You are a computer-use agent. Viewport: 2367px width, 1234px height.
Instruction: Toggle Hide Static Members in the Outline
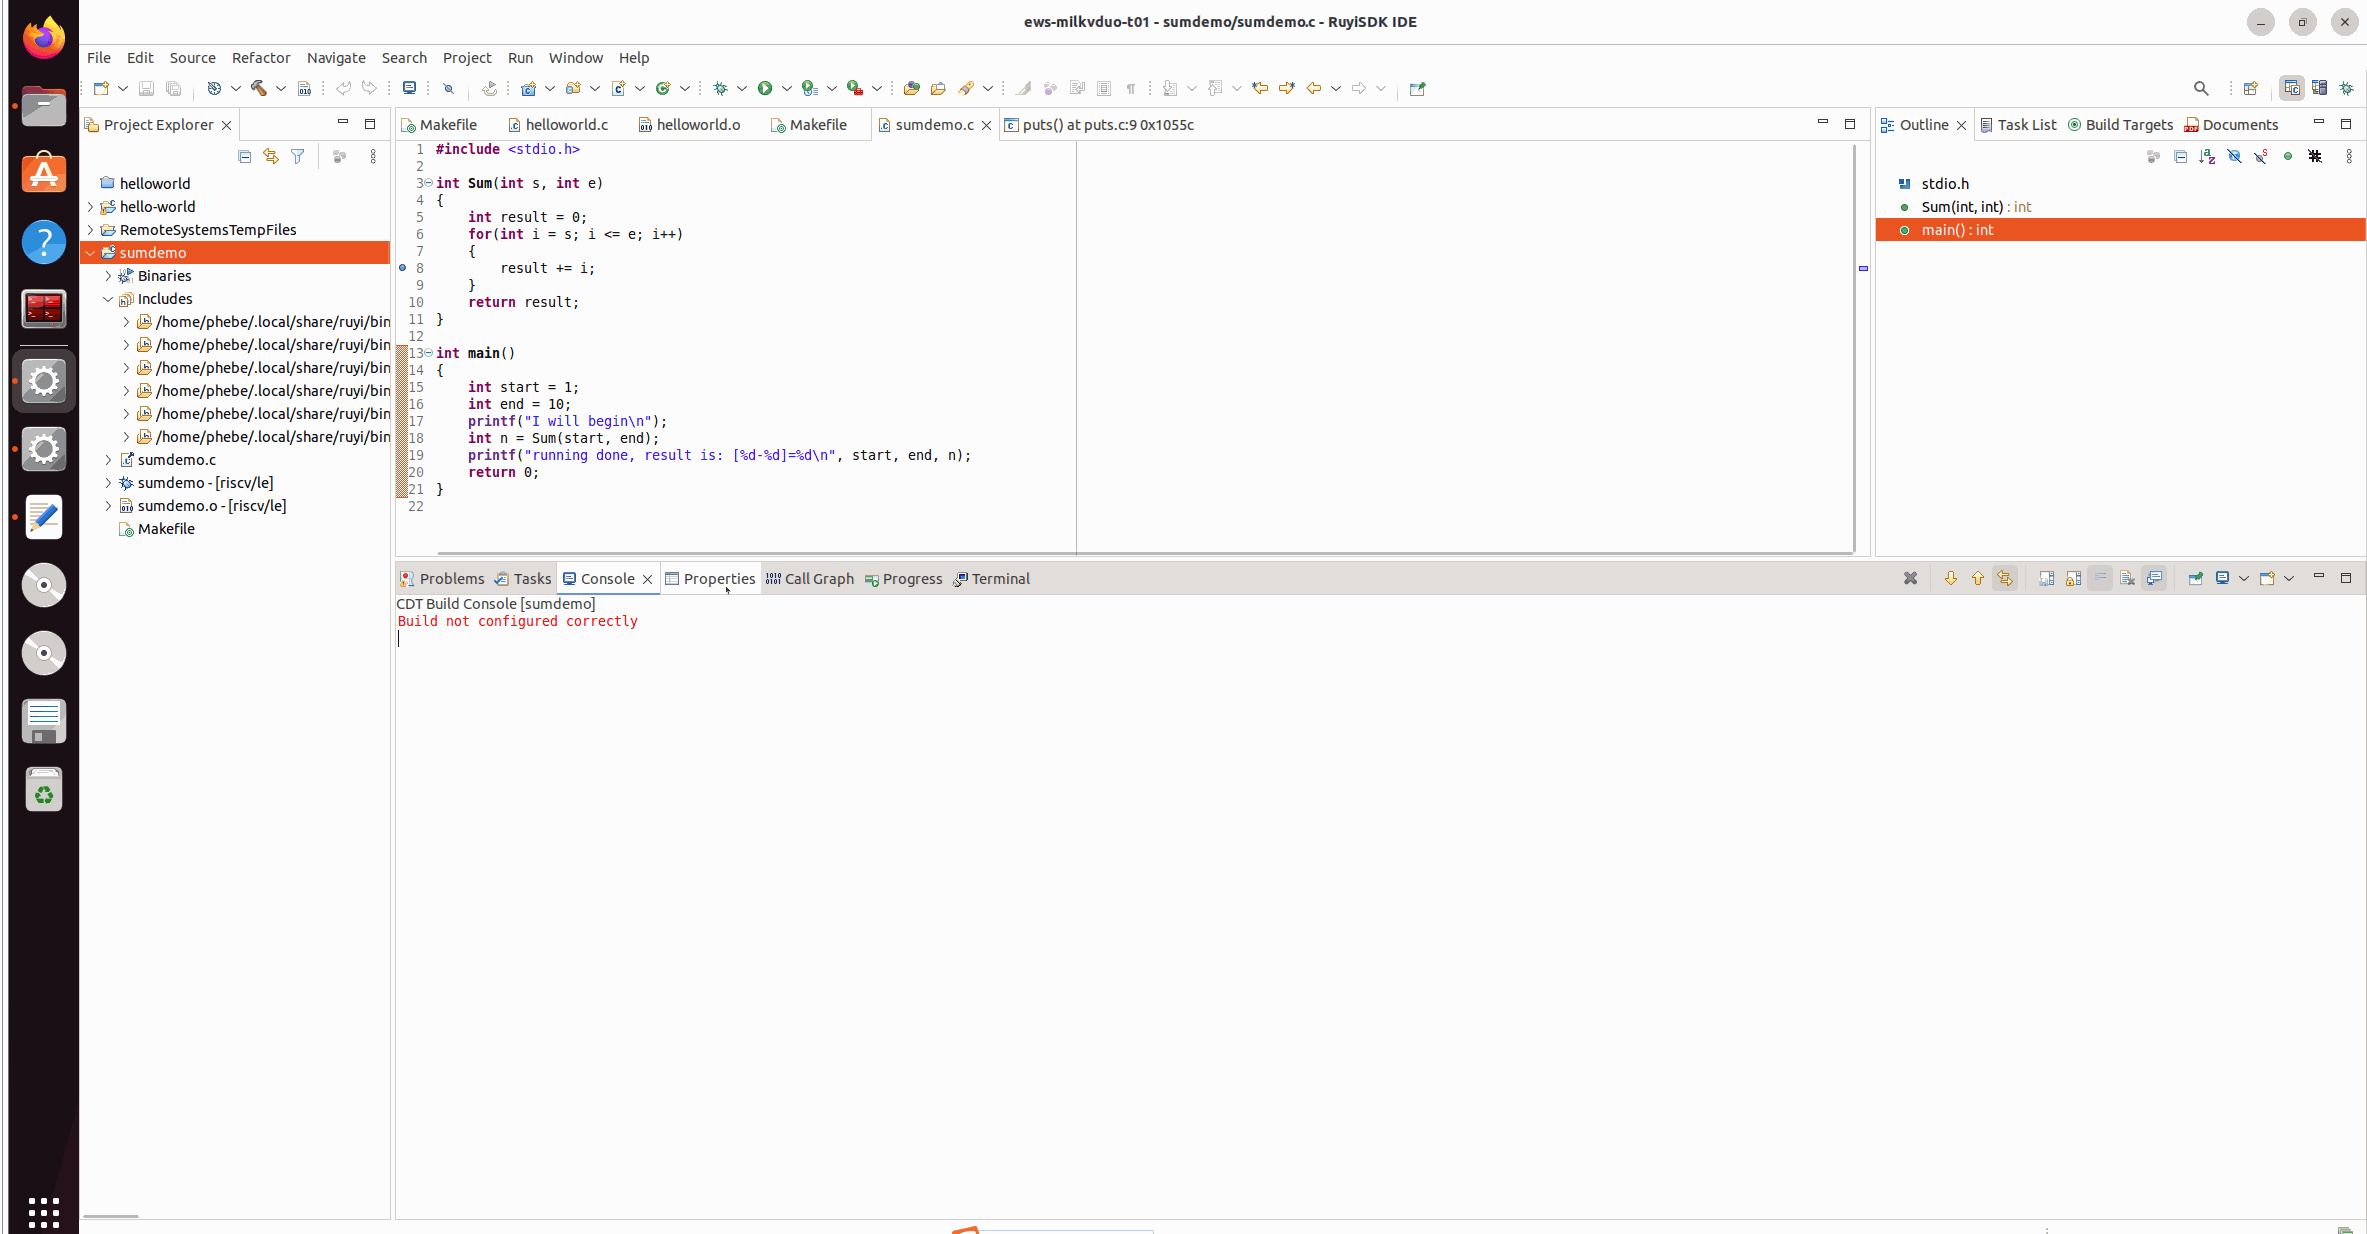[2262, 157]
